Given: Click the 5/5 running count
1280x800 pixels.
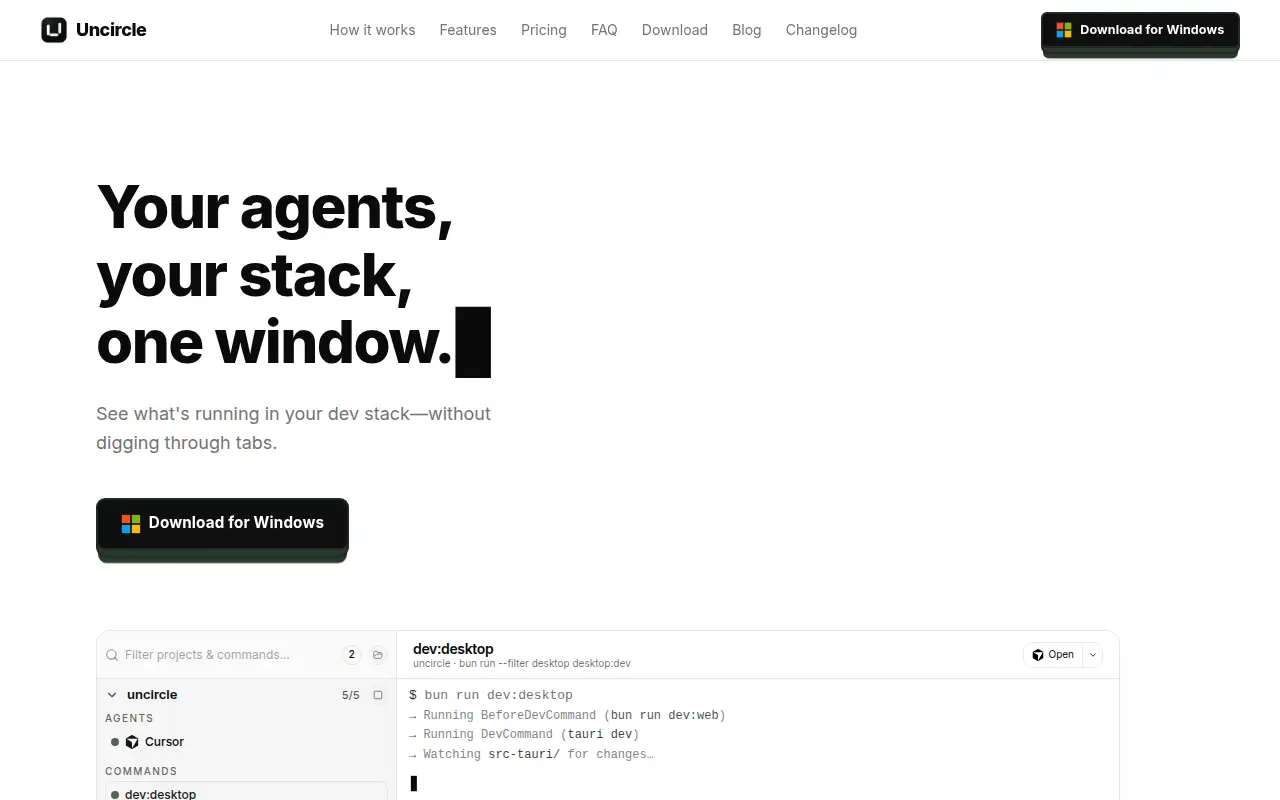Looking at the screenshot, I should (x=351, y=695).
